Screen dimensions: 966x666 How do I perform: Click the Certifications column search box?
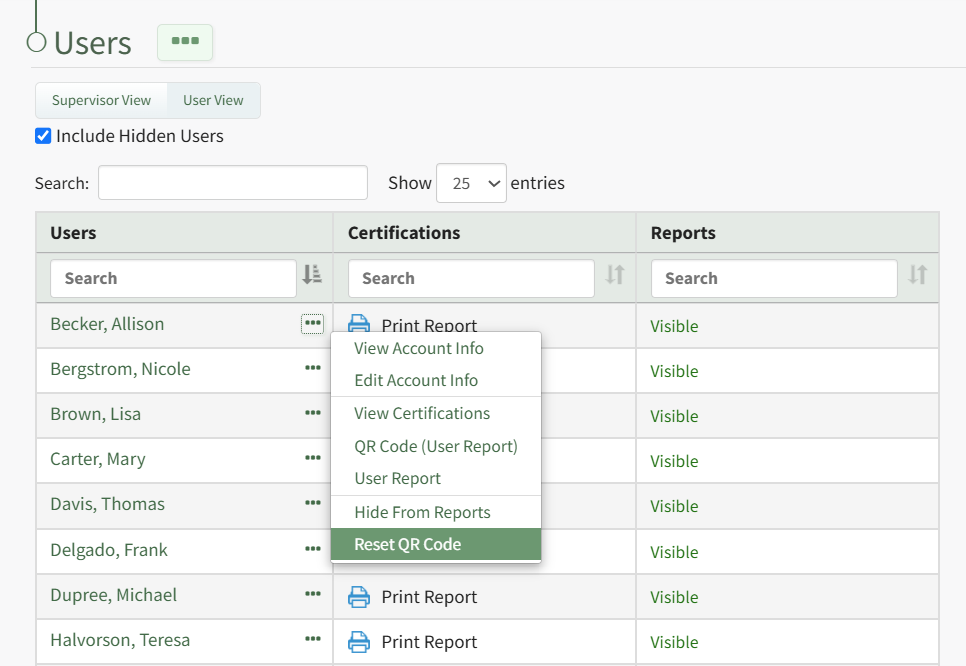471,278
